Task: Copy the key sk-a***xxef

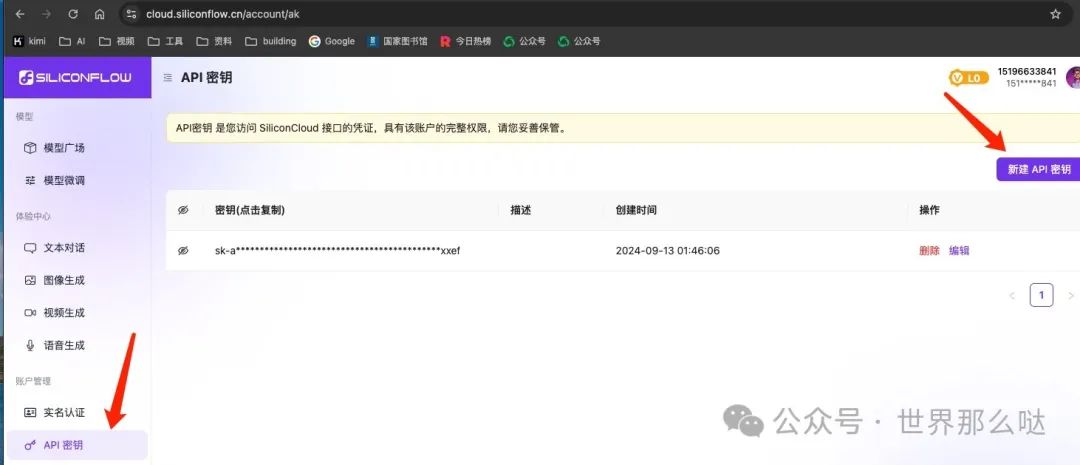Action: pyautogui.click(x=338, y=251)
